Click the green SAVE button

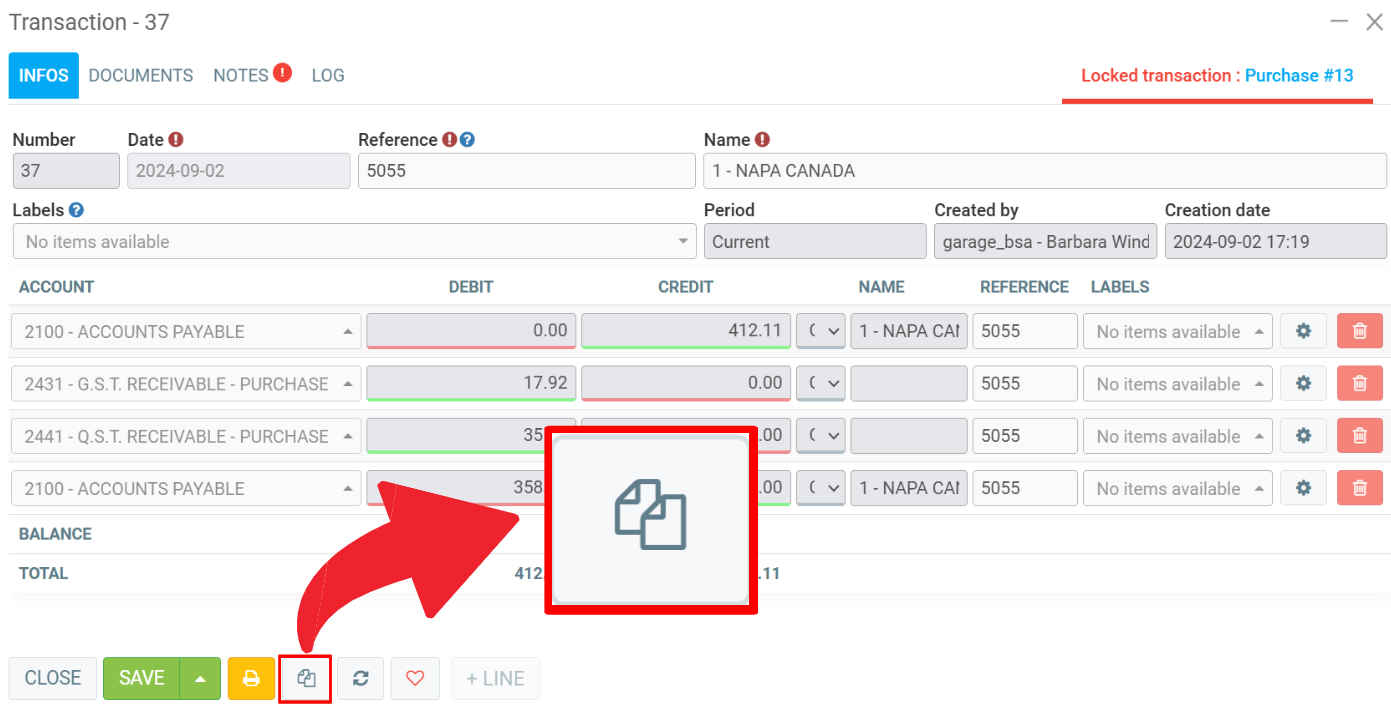pyautogui.click(x=141, y=678)
